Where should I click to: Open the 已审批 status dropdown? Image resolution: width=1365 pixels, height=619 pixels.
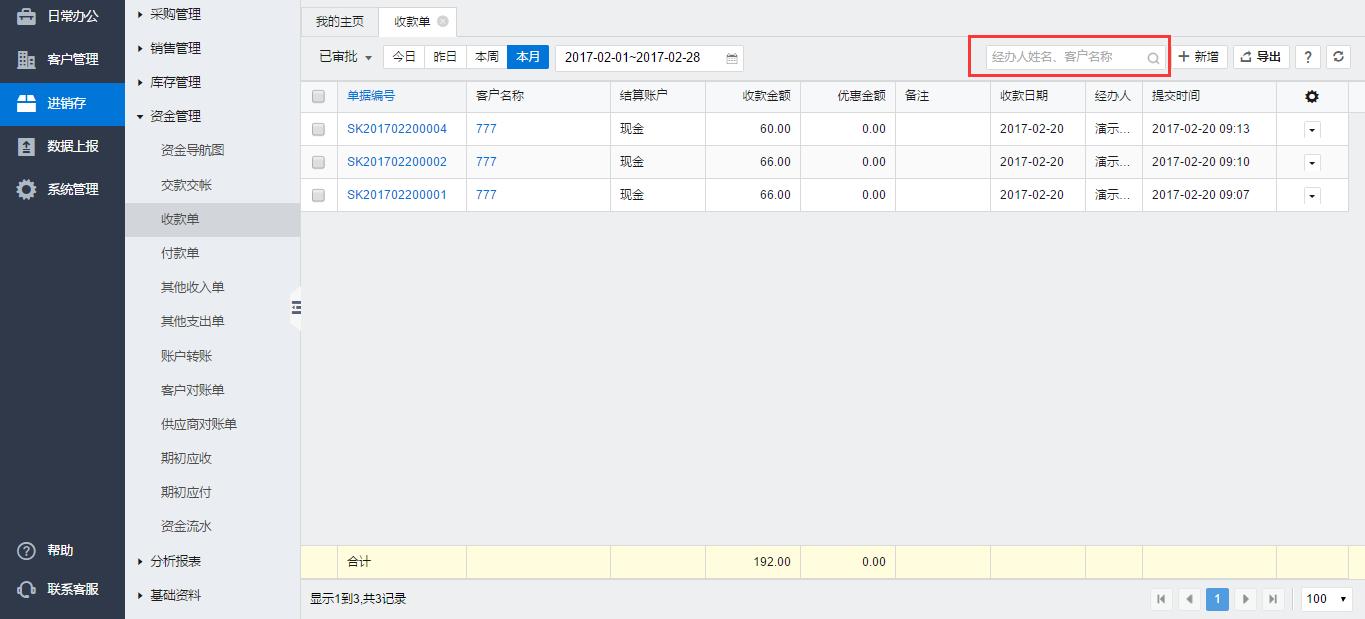345,57
